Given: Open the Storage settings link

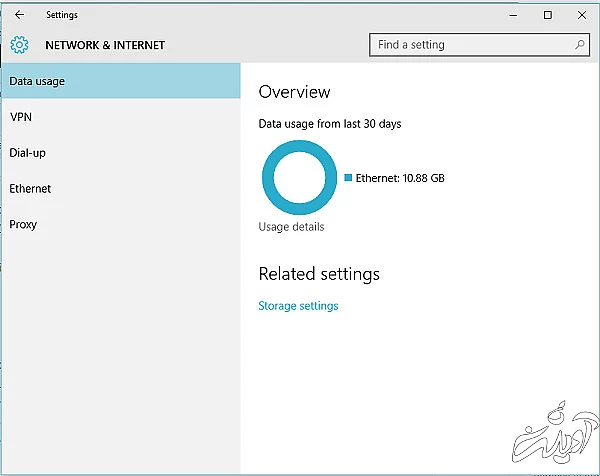Looking at the screenshot, I should pos(298,306).
